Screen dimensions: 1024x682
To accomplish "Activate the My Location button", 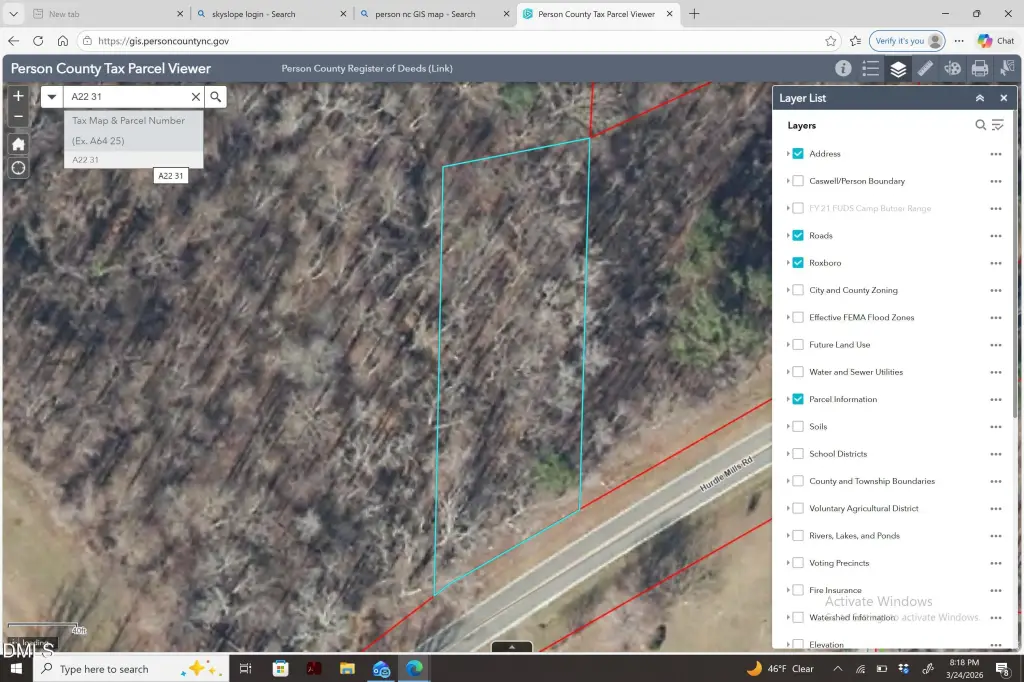I will pyautogui.click(x=18, y=167).
